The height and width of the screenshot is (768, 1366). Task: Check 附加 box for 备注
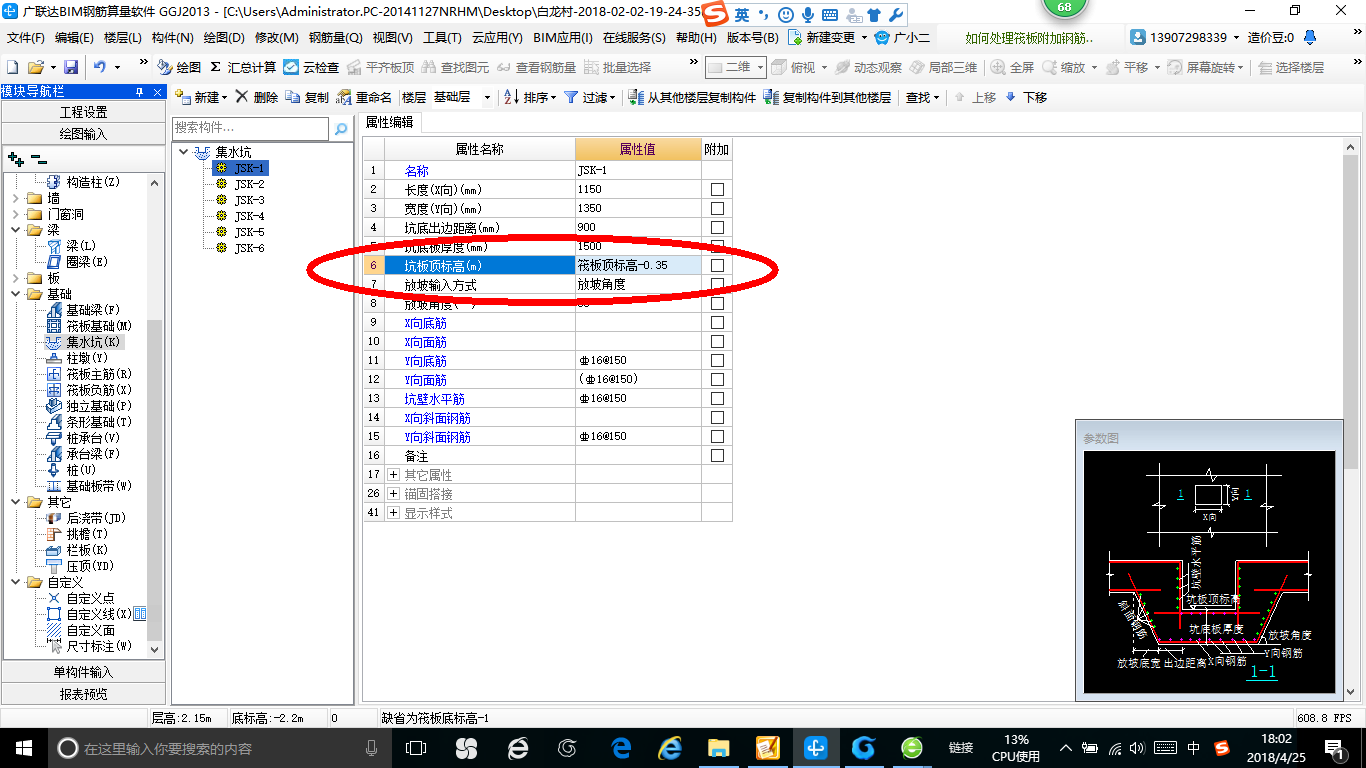(x=717, y=455)
